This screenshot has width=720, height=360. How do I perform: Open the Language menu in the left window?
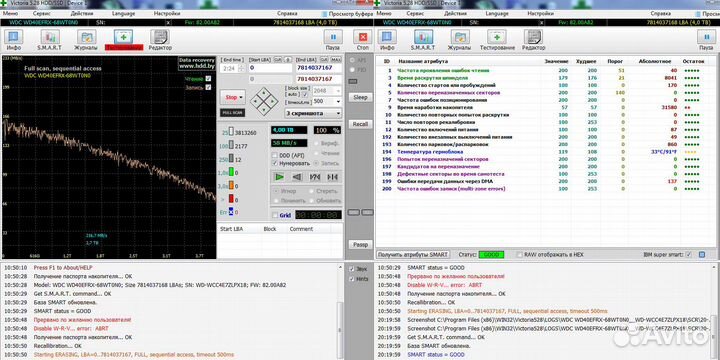point(123,14)
